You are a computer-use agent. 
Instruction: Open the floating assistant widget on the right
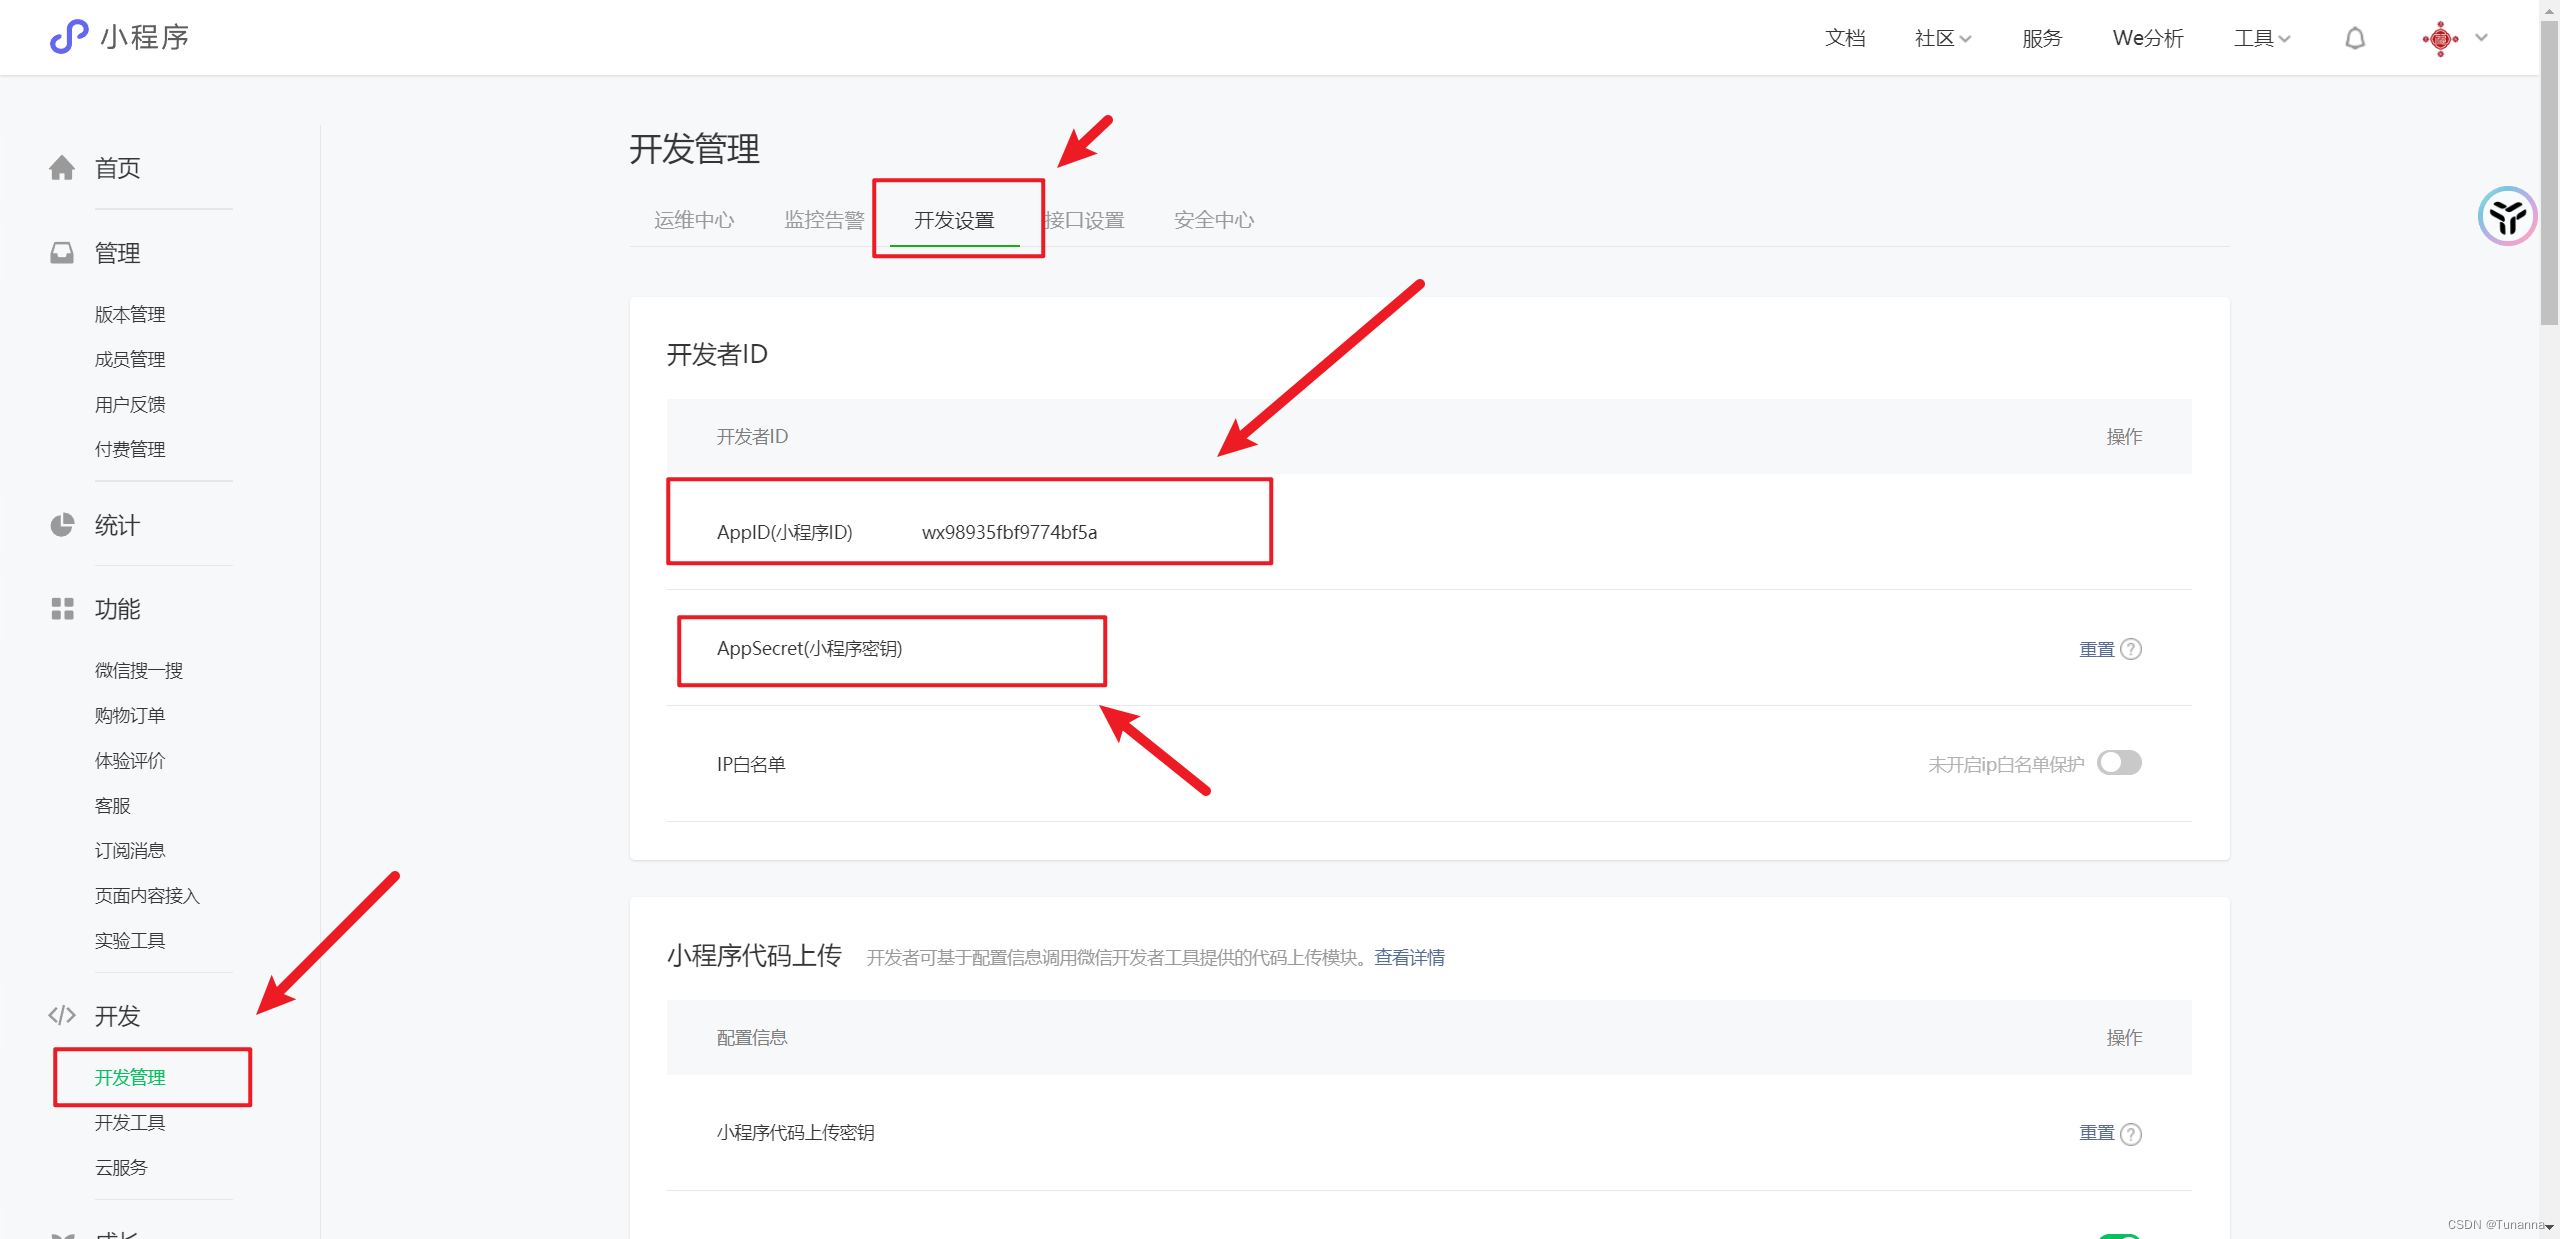2506,215
